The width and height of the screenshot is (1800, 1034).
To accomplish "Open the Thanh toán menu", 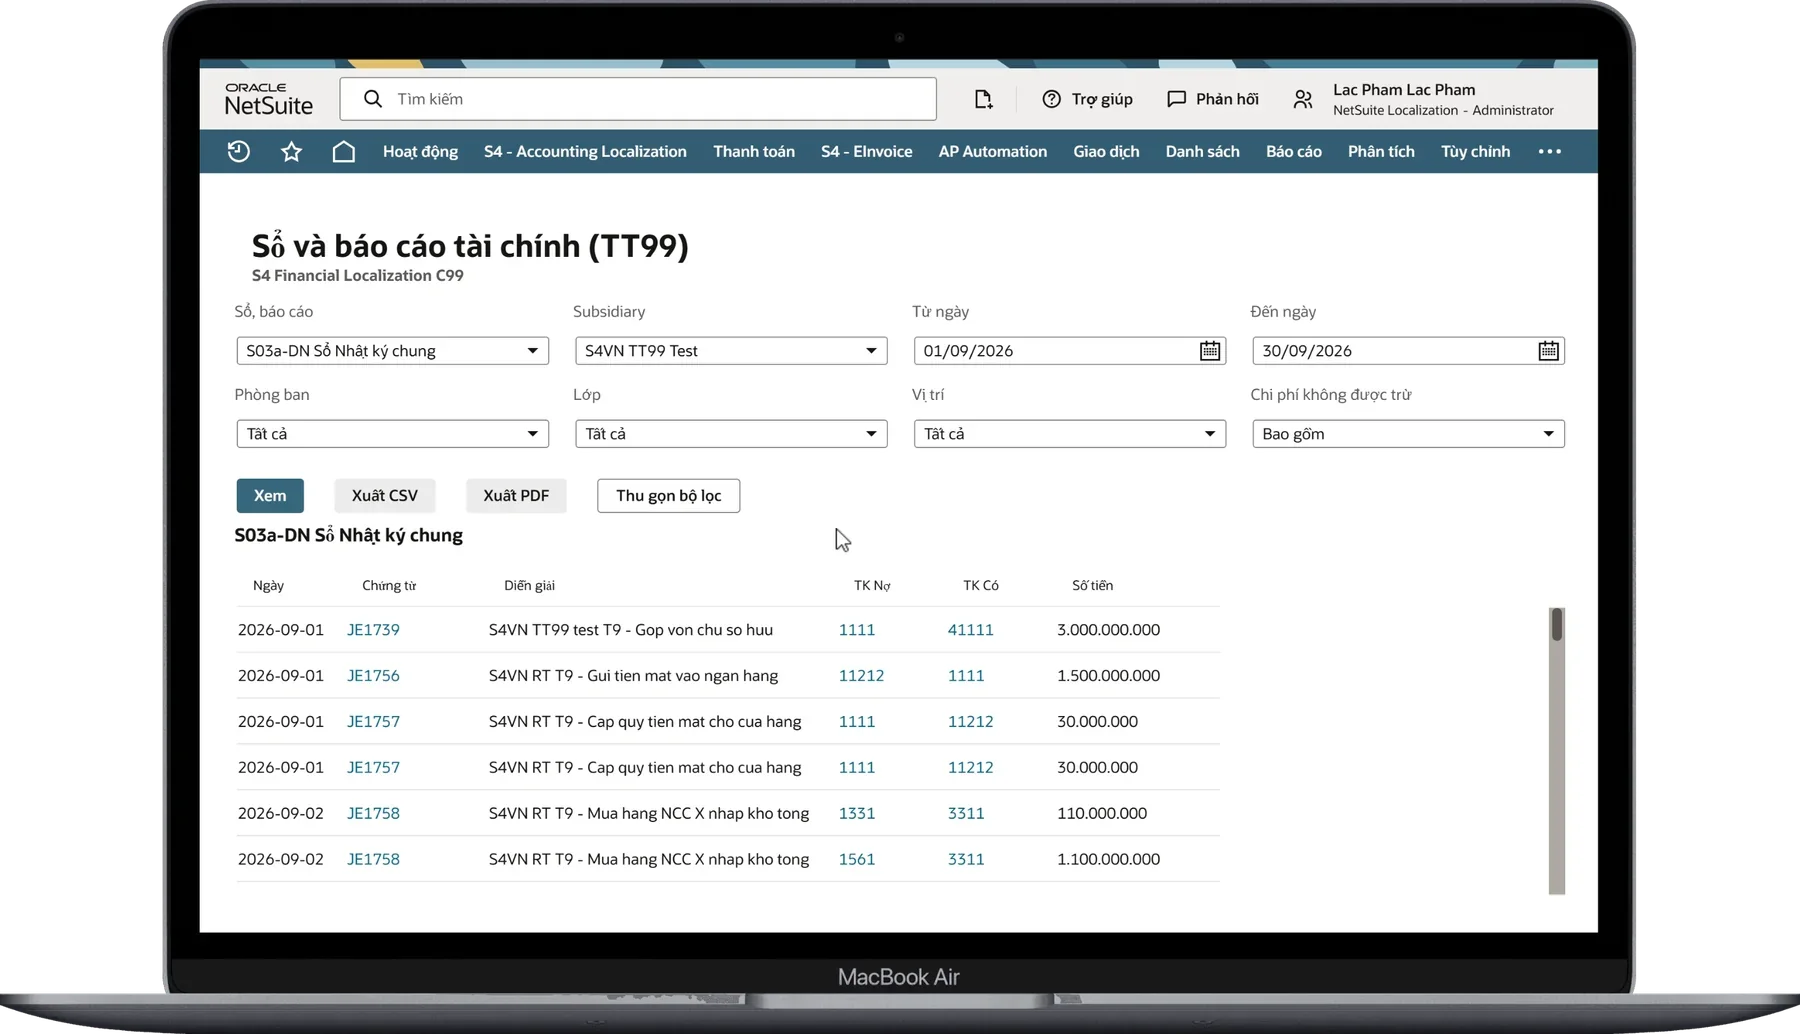I will coord(754,151).
